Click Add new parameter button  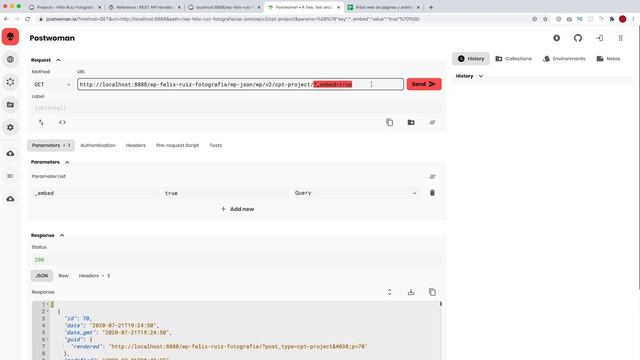point(237,209)
